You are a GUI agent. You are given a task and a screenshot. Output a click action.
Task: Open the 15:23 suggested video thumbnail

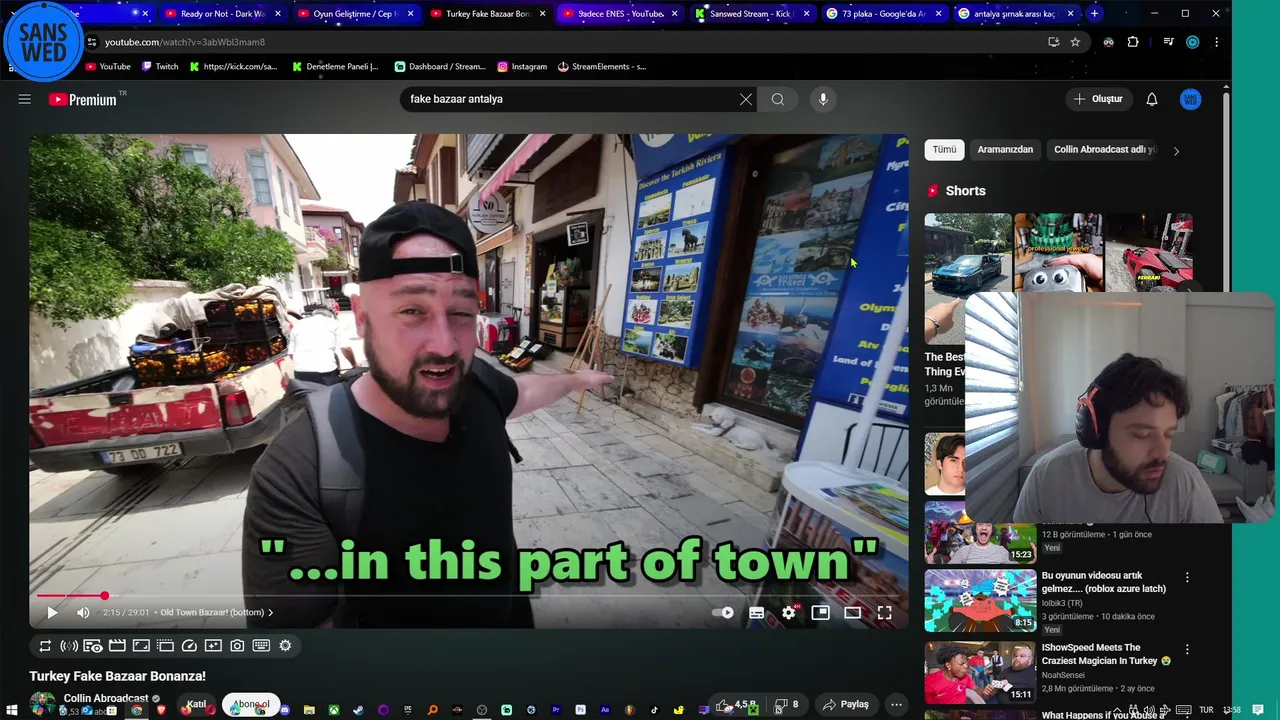click(980, 531)
